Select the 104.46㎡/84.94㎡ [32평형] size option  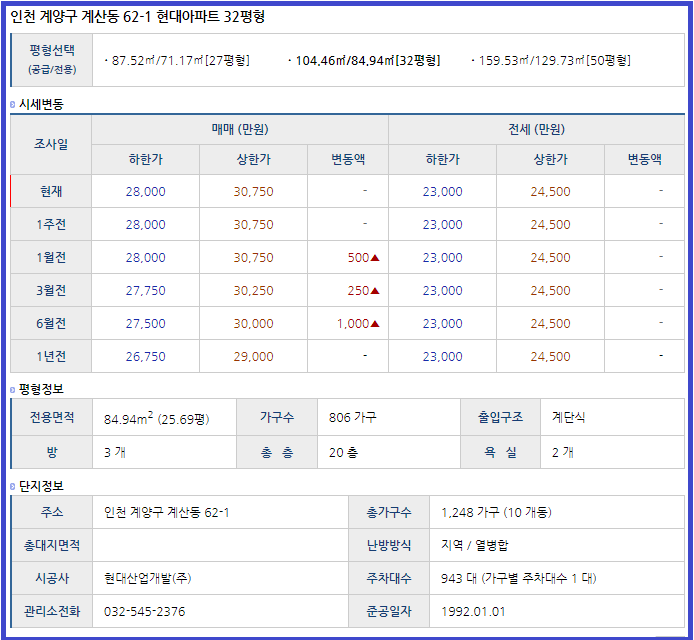click(x=367, y=60)
